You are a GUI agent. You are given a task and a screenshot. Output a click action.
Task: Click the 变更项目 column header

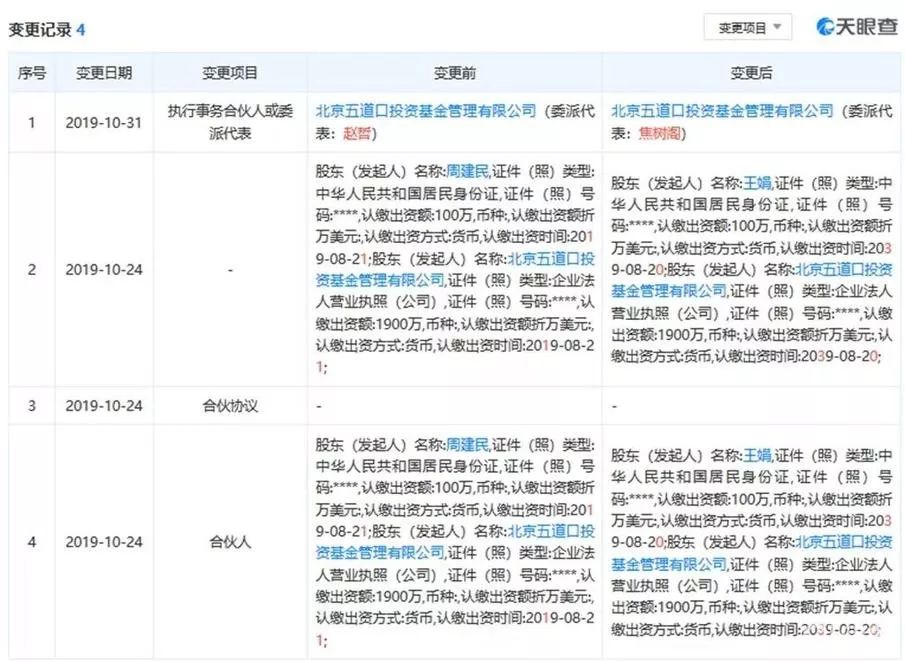(x=230, y=73)
